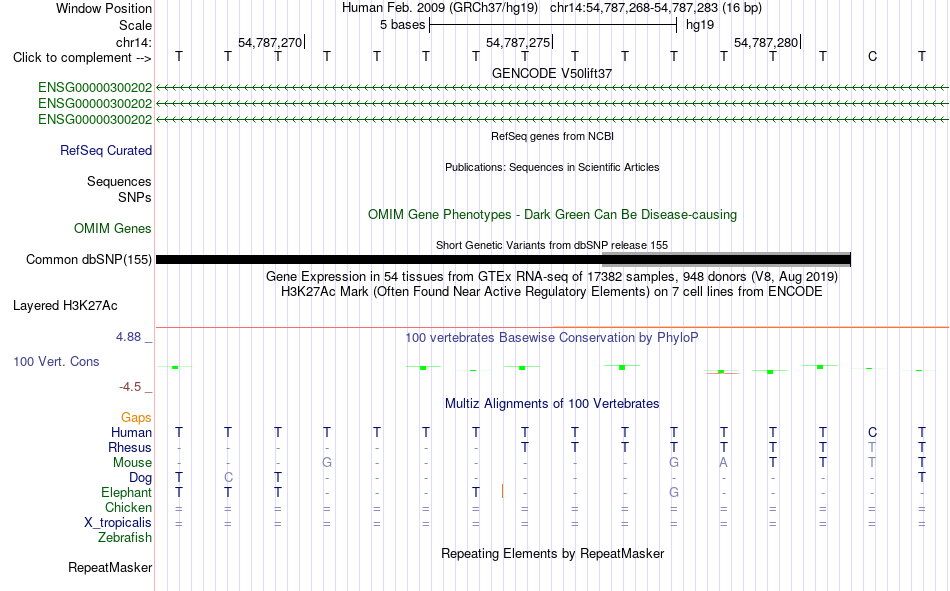Click 'Repeating Elements by RepeatMasker' title
Screen dimensions: 950x591
click(553, 553)
